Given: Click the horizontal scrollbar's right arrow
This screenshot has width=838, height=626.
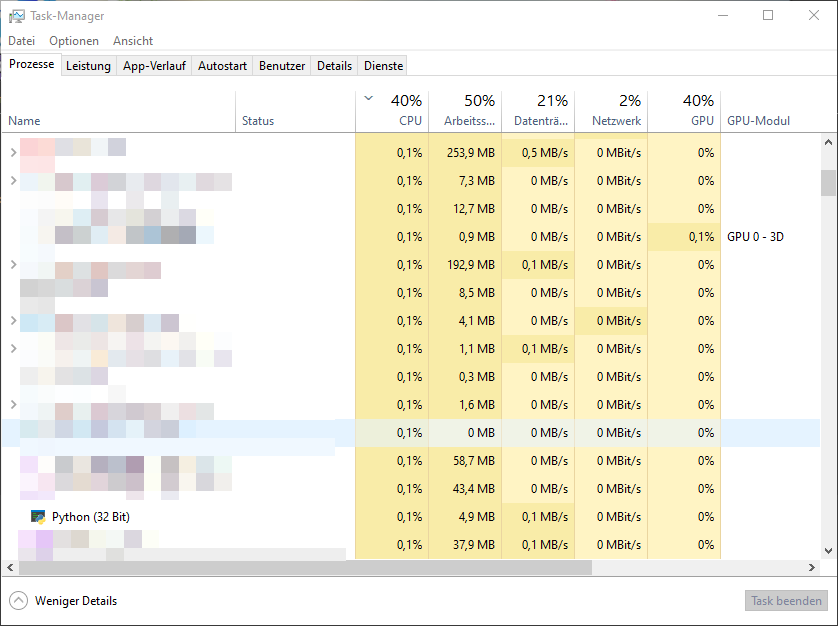Looking at the screenshot, I should 812,567.
